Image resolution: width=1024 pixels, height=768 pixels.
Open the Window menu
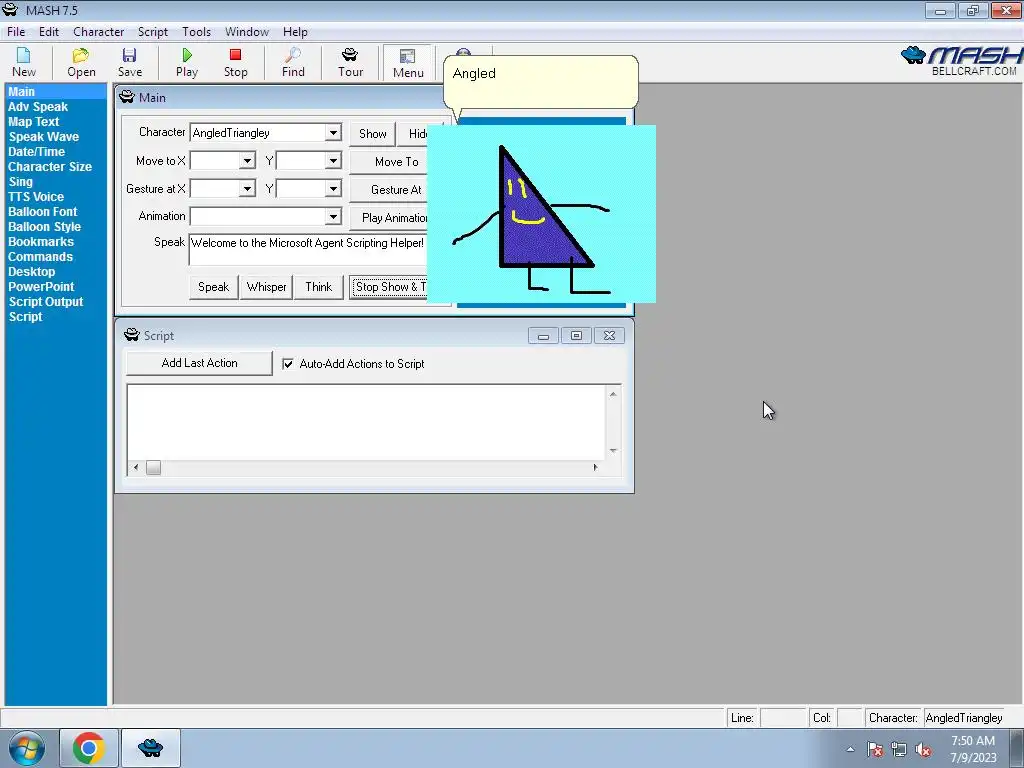[x=247, y=31]
